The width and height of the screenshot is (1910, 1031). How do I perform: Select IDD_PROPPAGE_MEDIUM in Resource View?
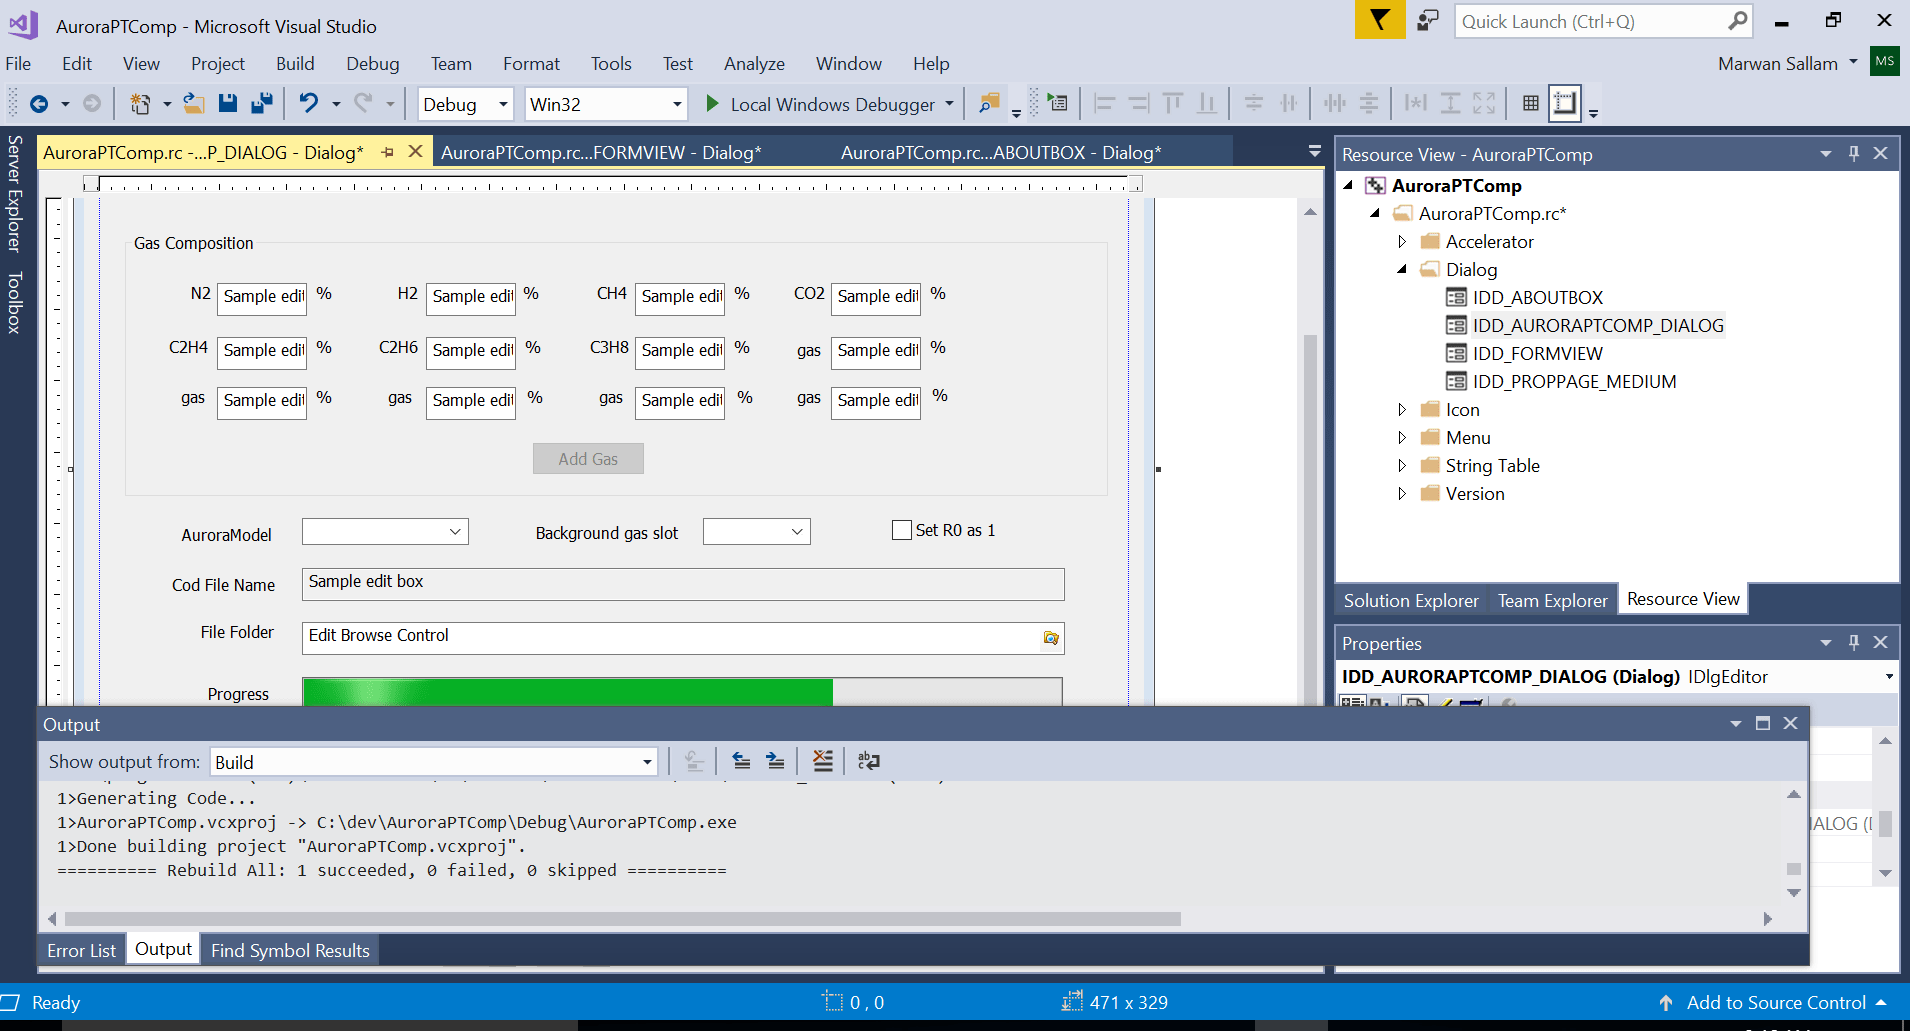pyautogui.click(x=1574, y=381)
